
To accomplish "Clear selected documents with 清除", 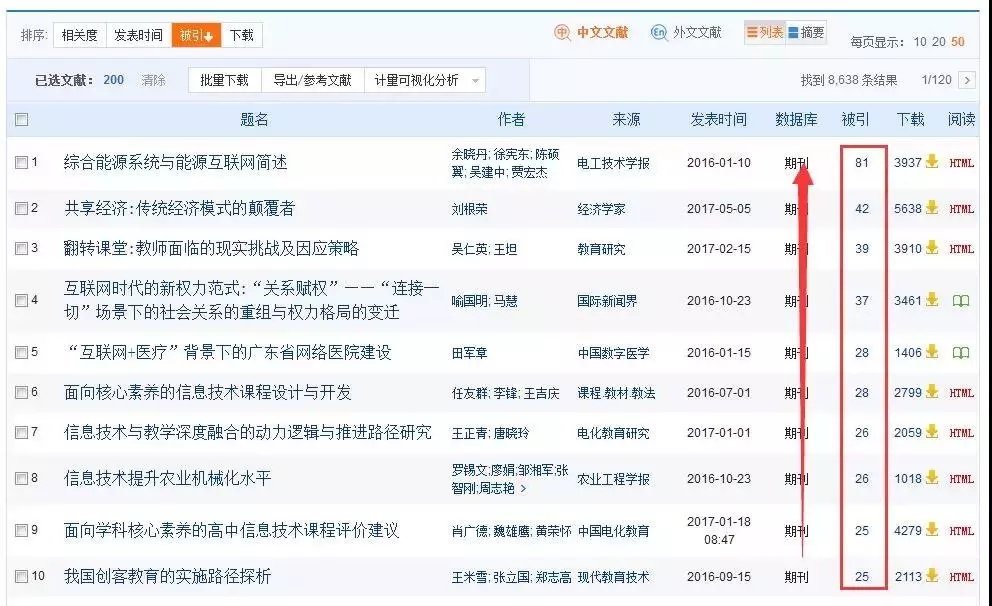I will click(153, 80).
